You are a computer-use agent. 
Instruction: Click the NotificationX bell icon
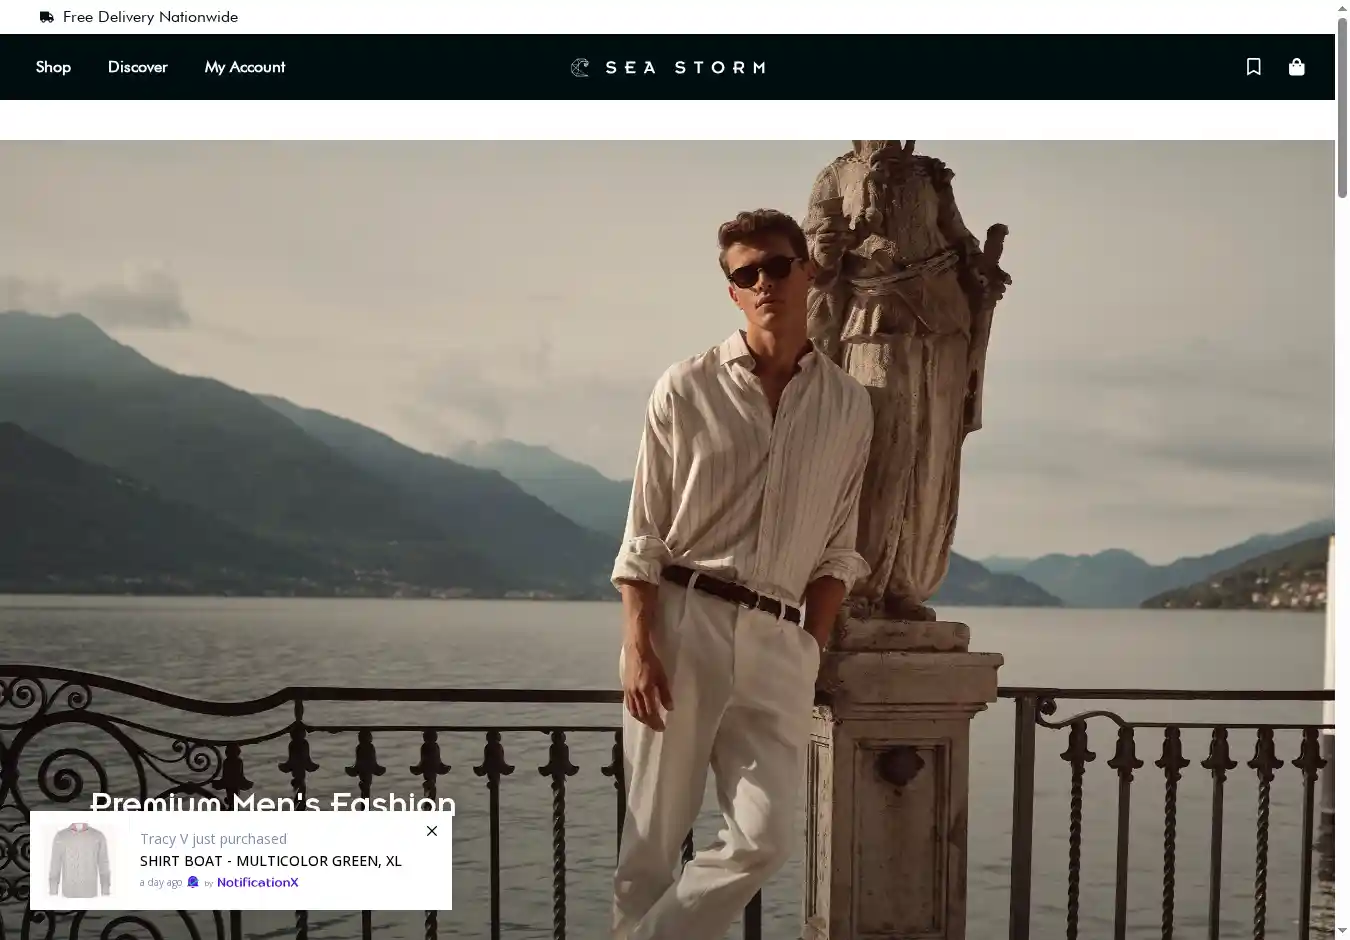pos(193,882)
